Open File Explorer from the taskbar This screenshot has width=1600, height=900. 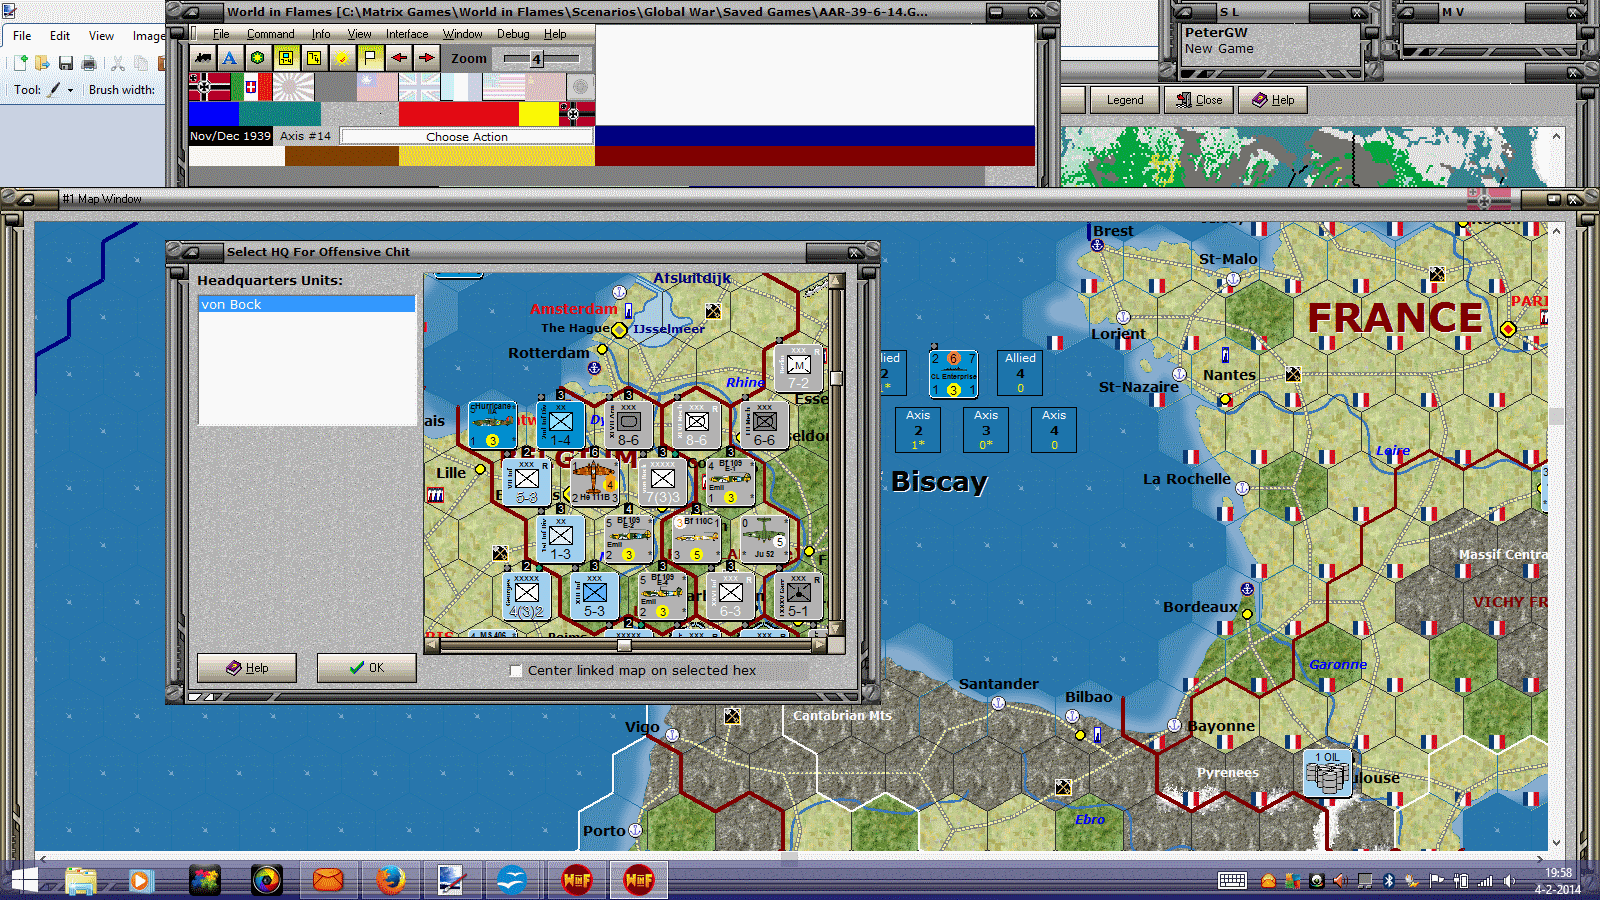pyautogui.click(x=81, y=880)
